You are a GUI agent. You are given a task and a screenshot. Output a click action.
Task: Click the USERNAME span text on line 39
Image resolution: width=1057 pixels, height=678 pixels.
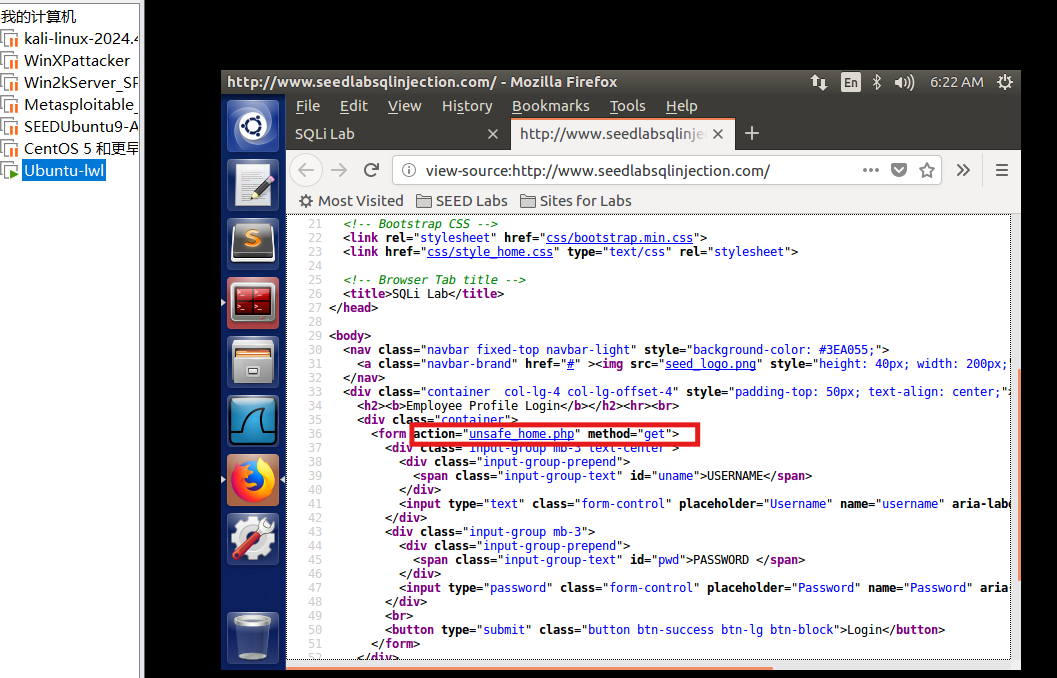coord(735,475)
